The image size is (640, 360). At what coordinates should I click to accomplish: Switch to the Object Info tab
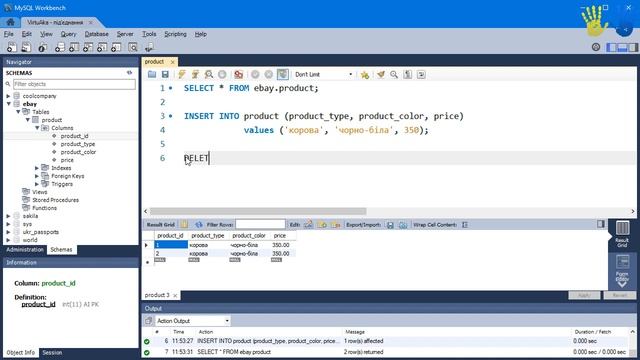click(21, 352)
